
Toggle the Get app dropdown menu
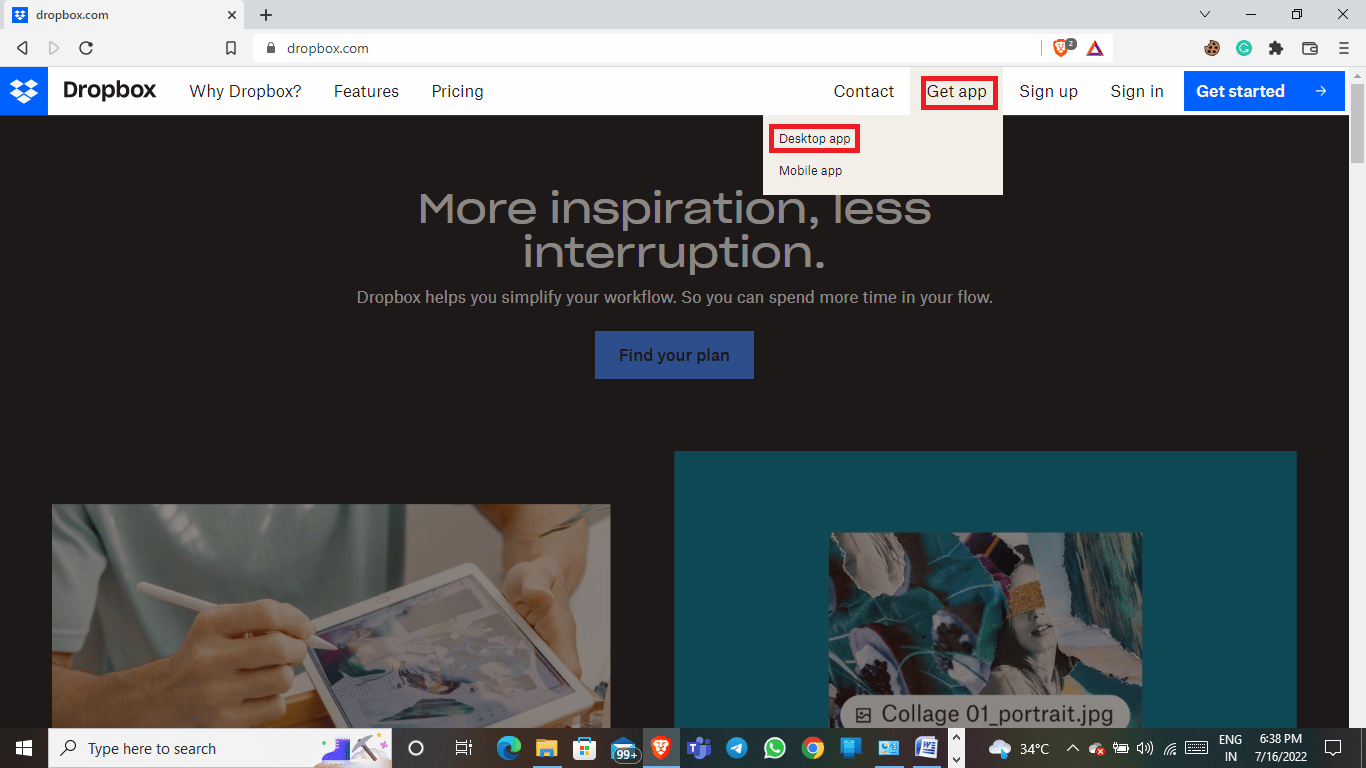tap(957, 92)
